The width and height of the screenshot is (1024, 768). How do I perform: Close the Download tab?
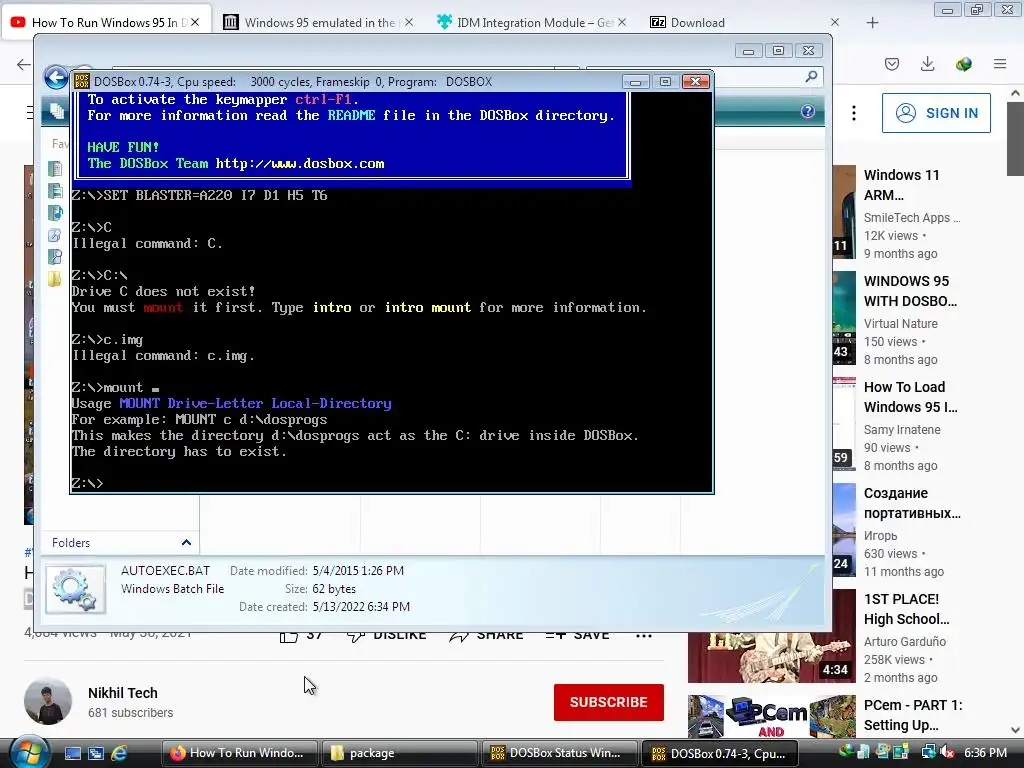(x=835, y=23)
